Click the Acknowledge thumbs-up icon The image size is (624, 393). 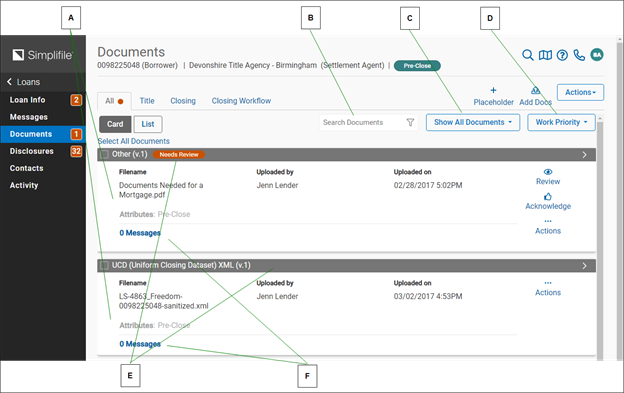(548, 196)
